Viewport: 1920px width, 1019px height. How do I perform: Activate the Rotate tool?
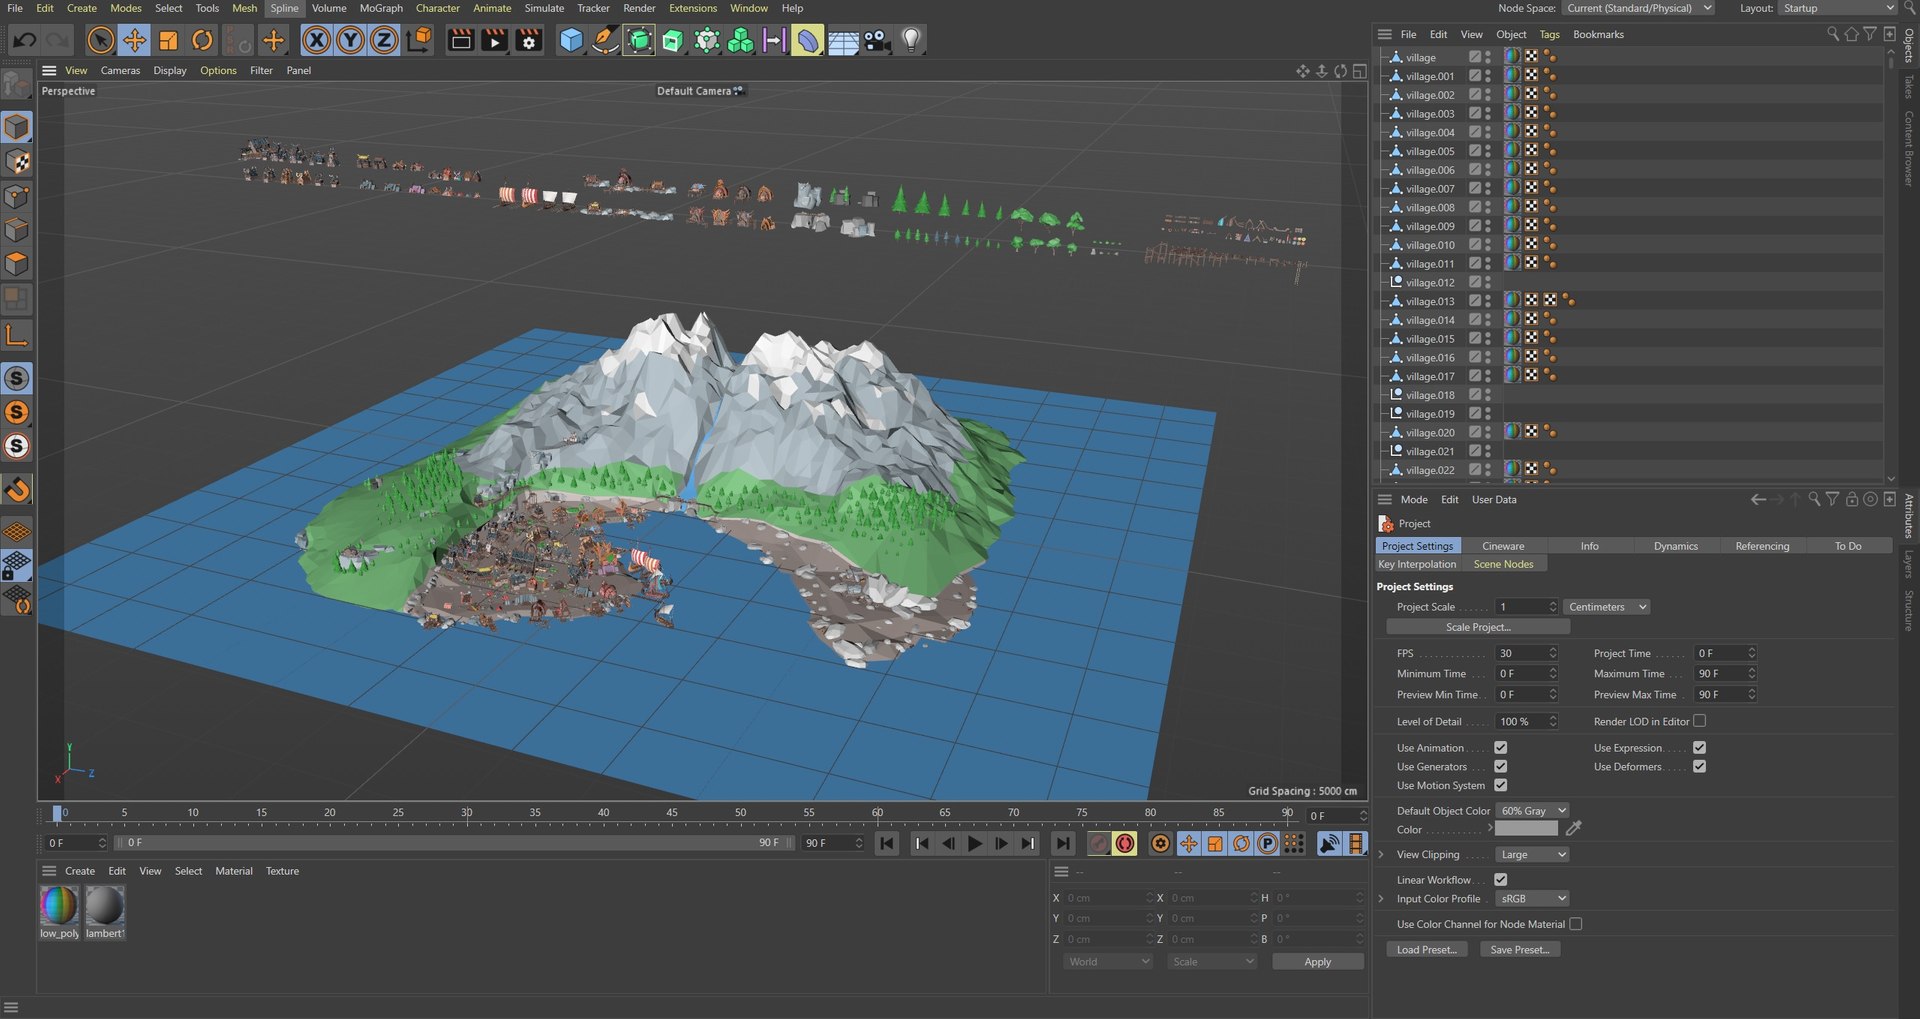coord(202,41)
